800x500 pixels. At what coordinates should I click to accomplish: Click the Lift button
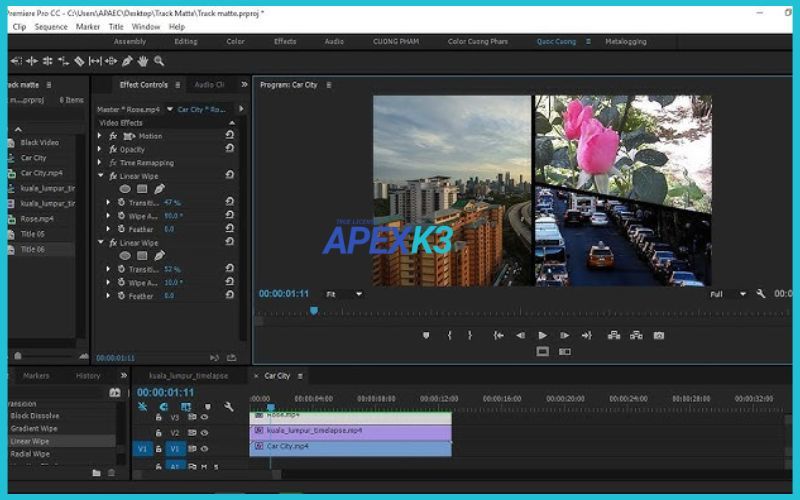[x=614, y=335]
